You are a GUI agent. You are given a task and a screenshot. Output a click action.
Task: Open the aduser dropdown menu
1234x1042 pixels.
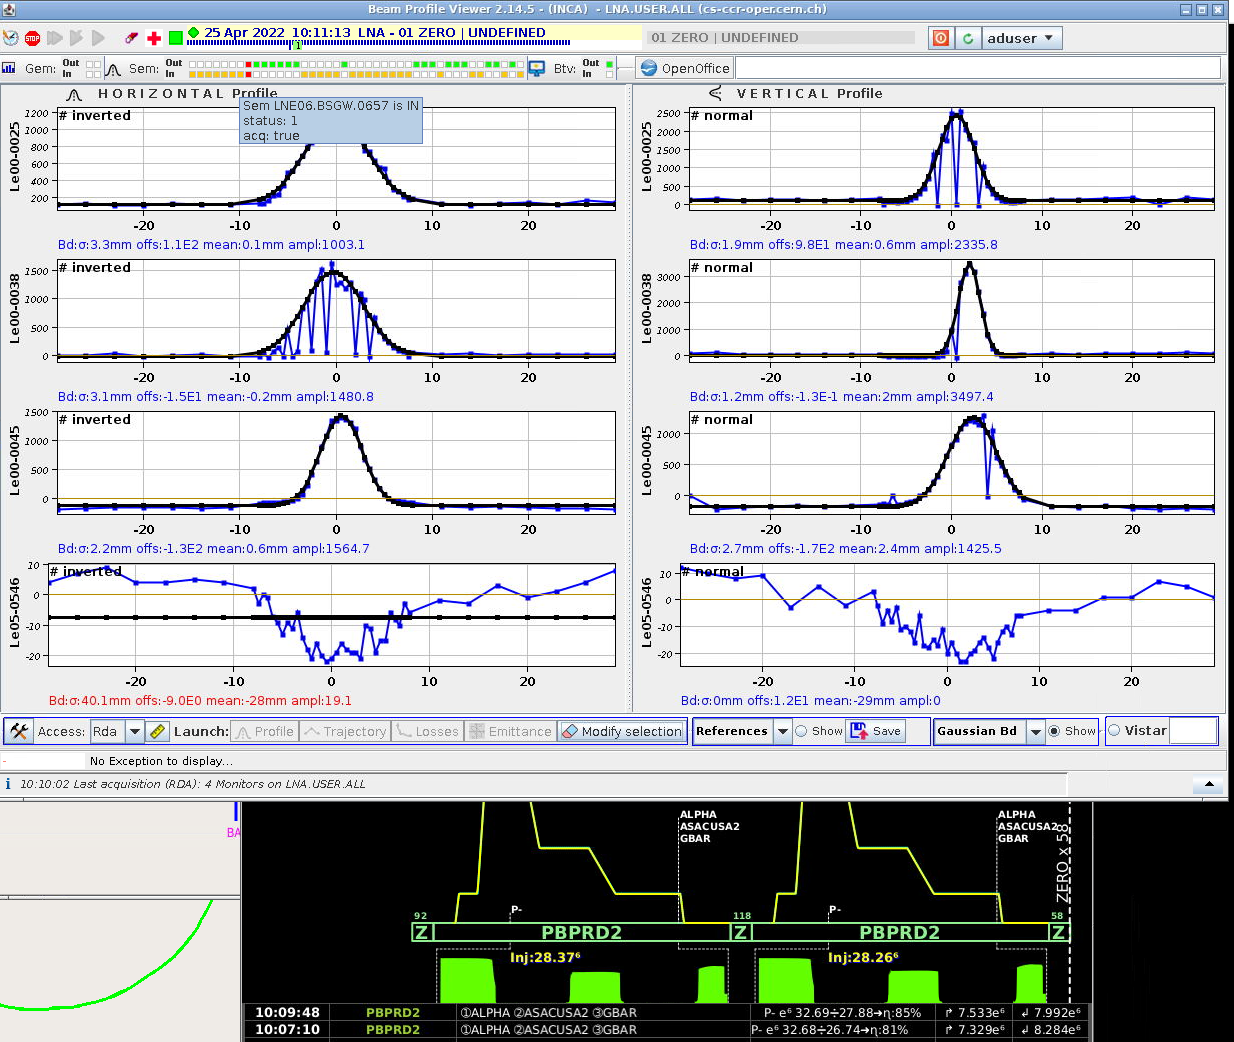1020,38
